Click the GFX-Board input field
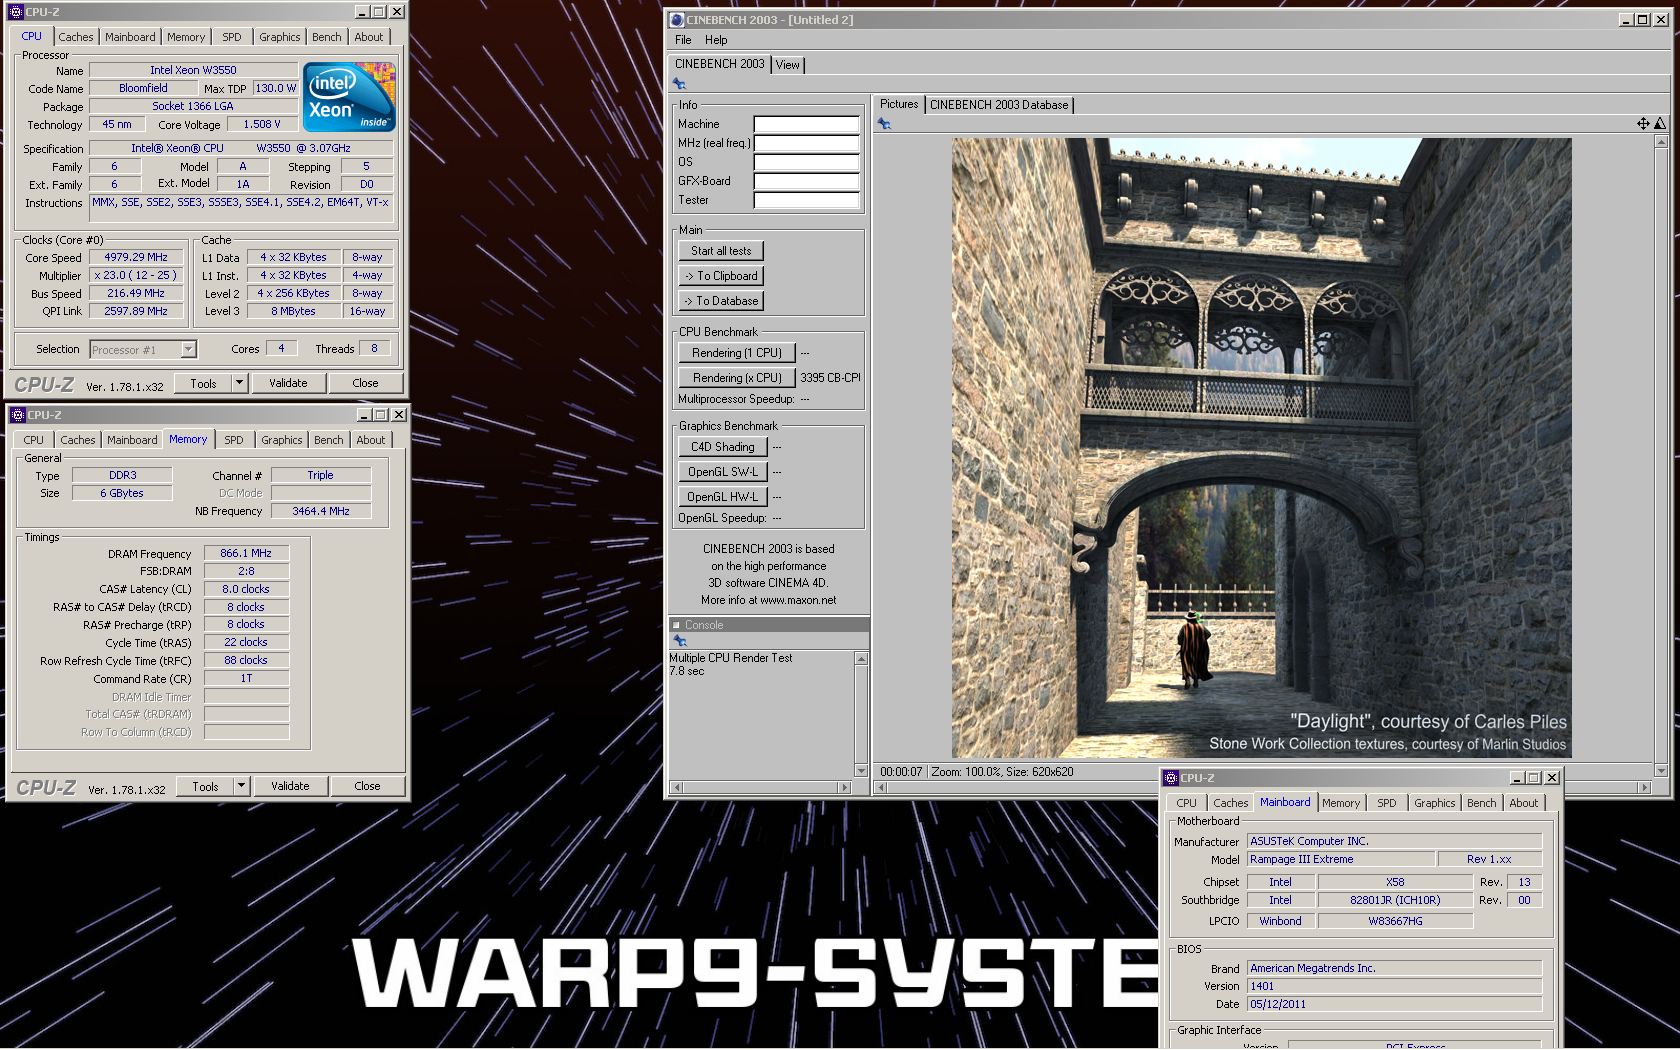 point(807,181)
